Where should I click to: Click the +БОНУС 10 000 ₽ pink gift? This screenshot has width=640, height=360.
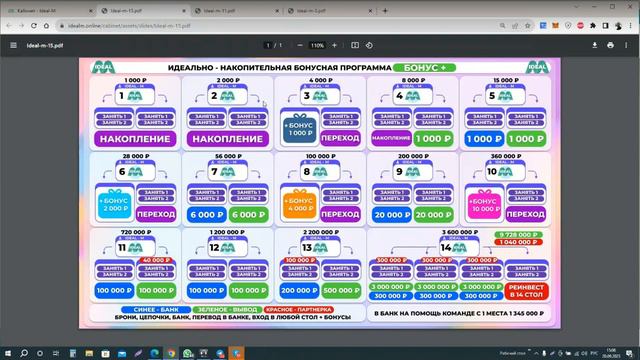coord(484,204)
